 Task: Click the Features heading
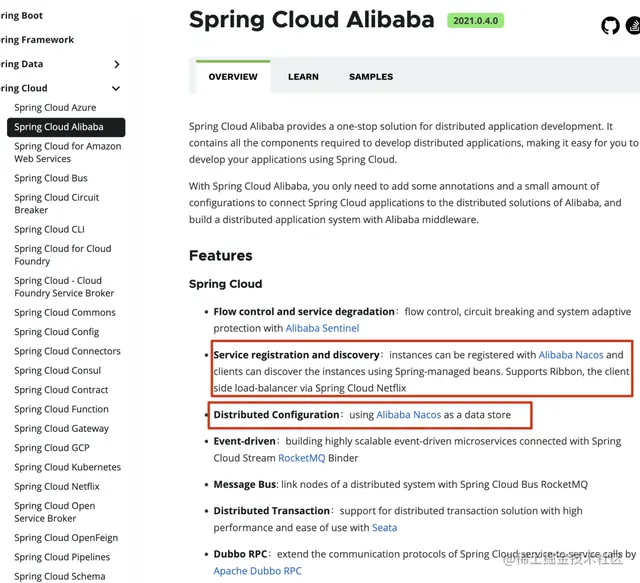point(220,256)
